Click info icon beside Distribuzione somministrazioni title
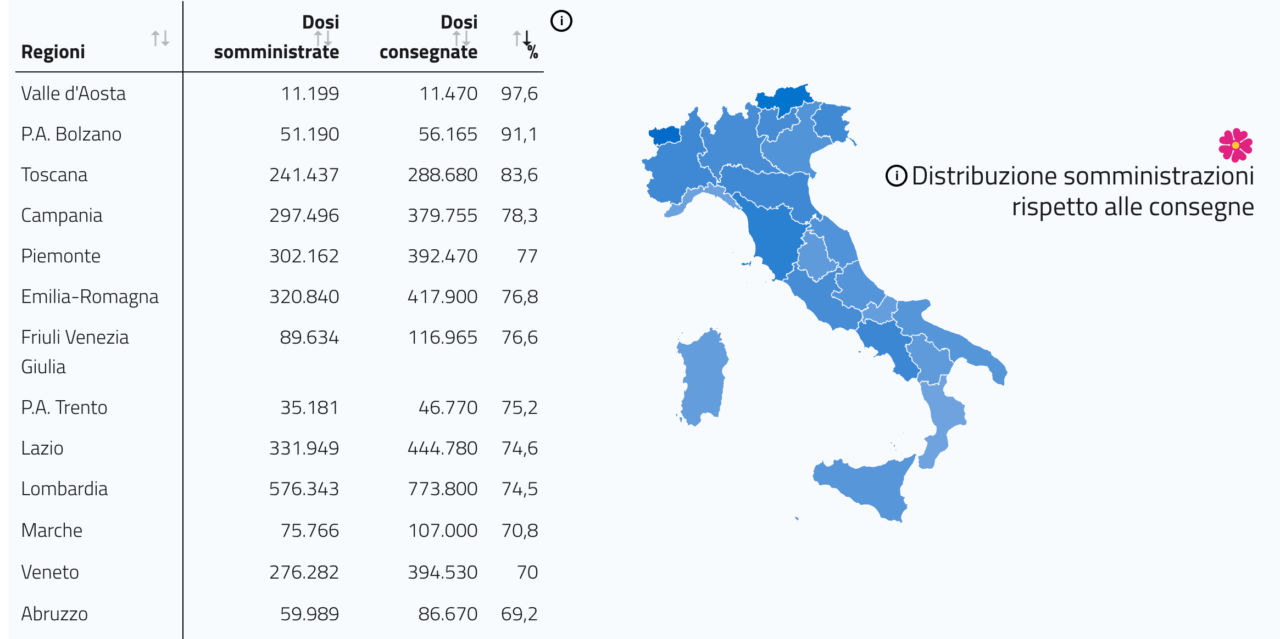This screenshot has width=1280, height=639. point(896,176)
